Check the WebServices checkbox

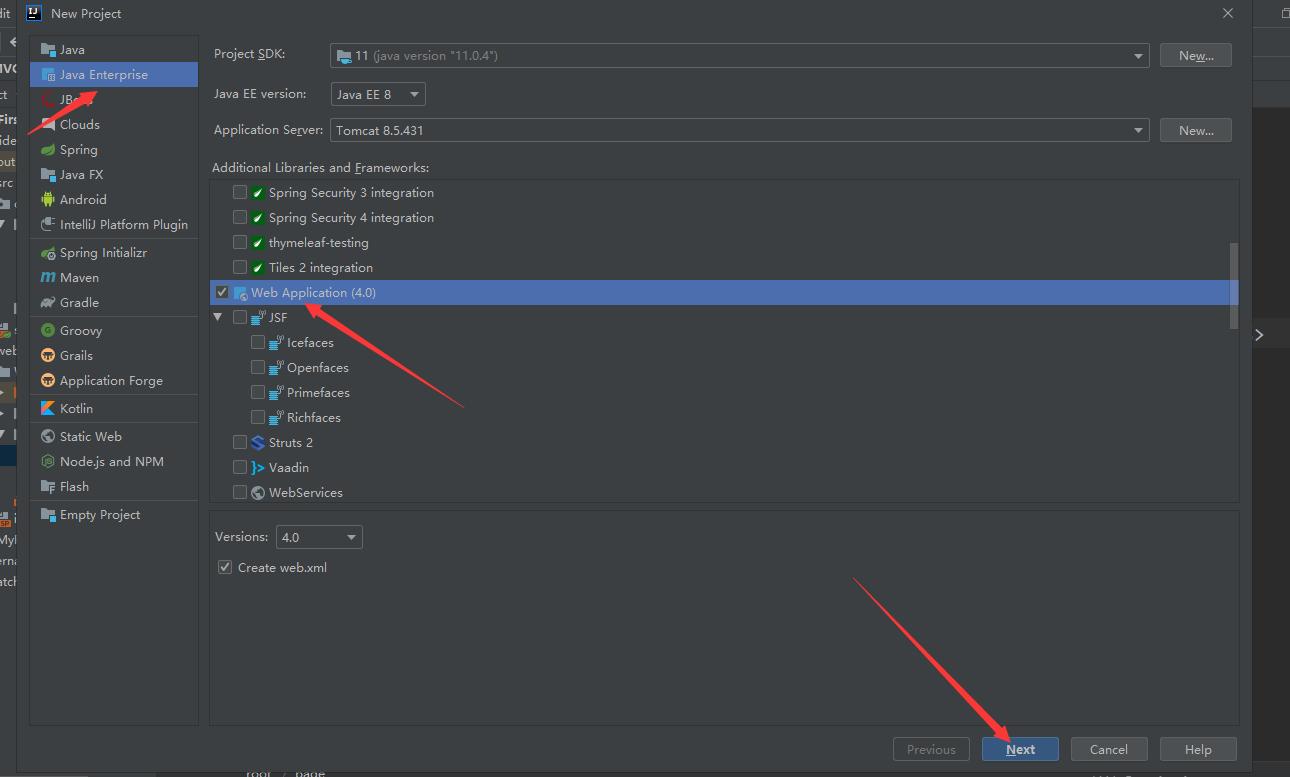point(240,492)
